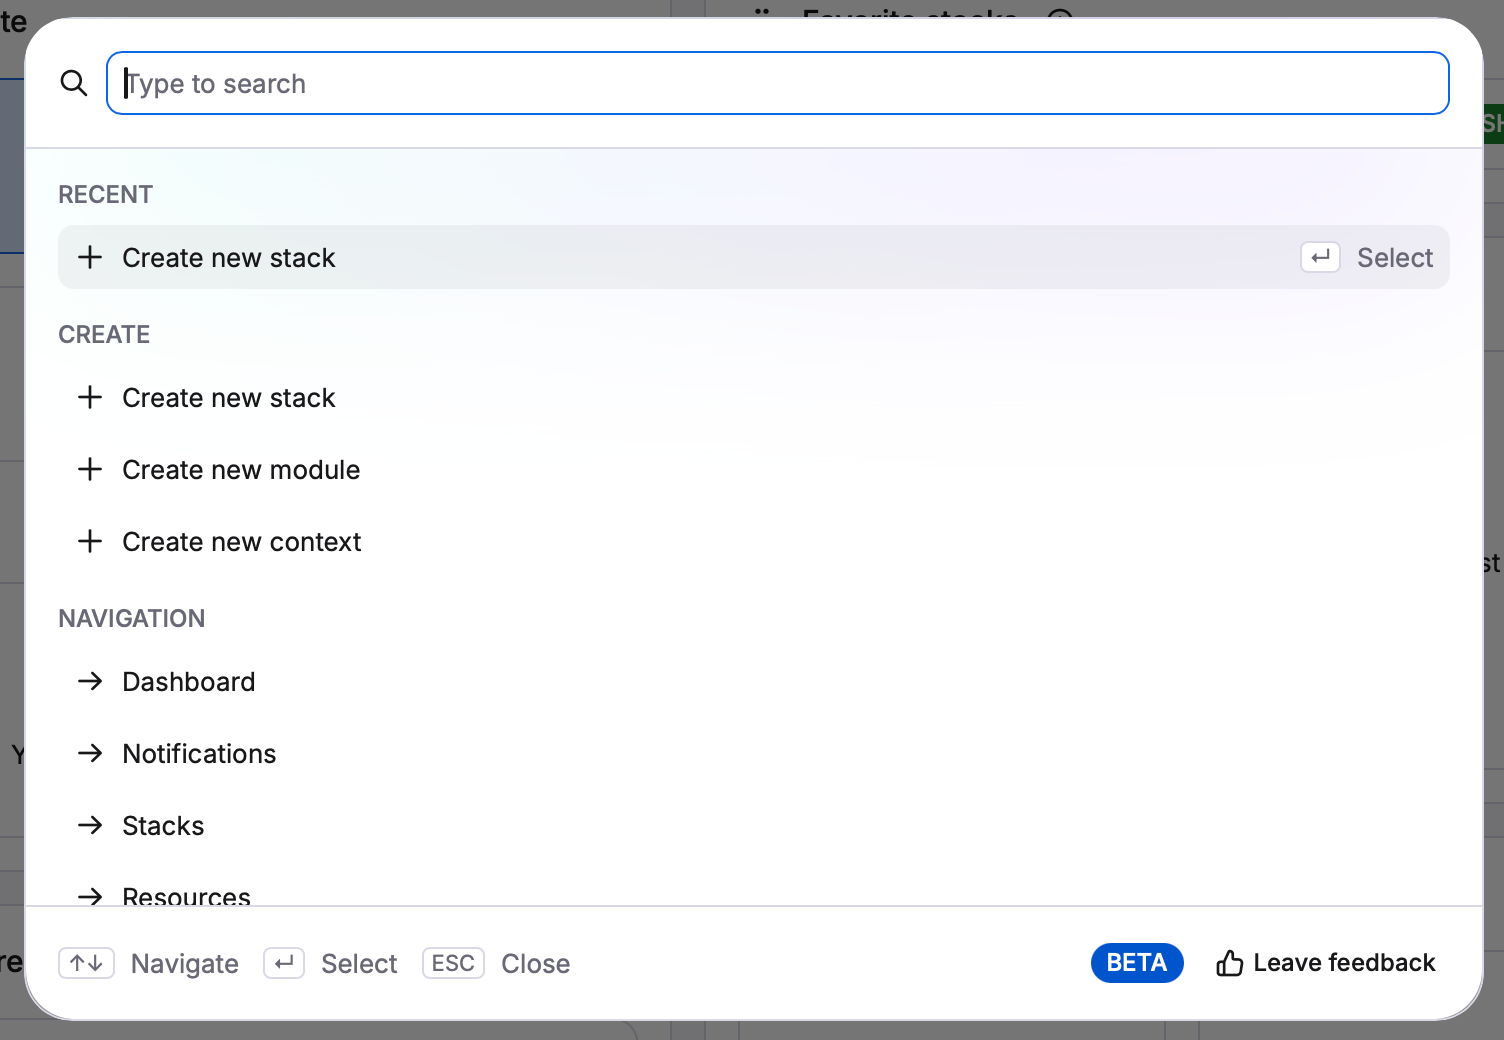The height and width of the screenshot is (1040, 1504).
Task: Select Create new module option
Action: [x=241, y=470]
